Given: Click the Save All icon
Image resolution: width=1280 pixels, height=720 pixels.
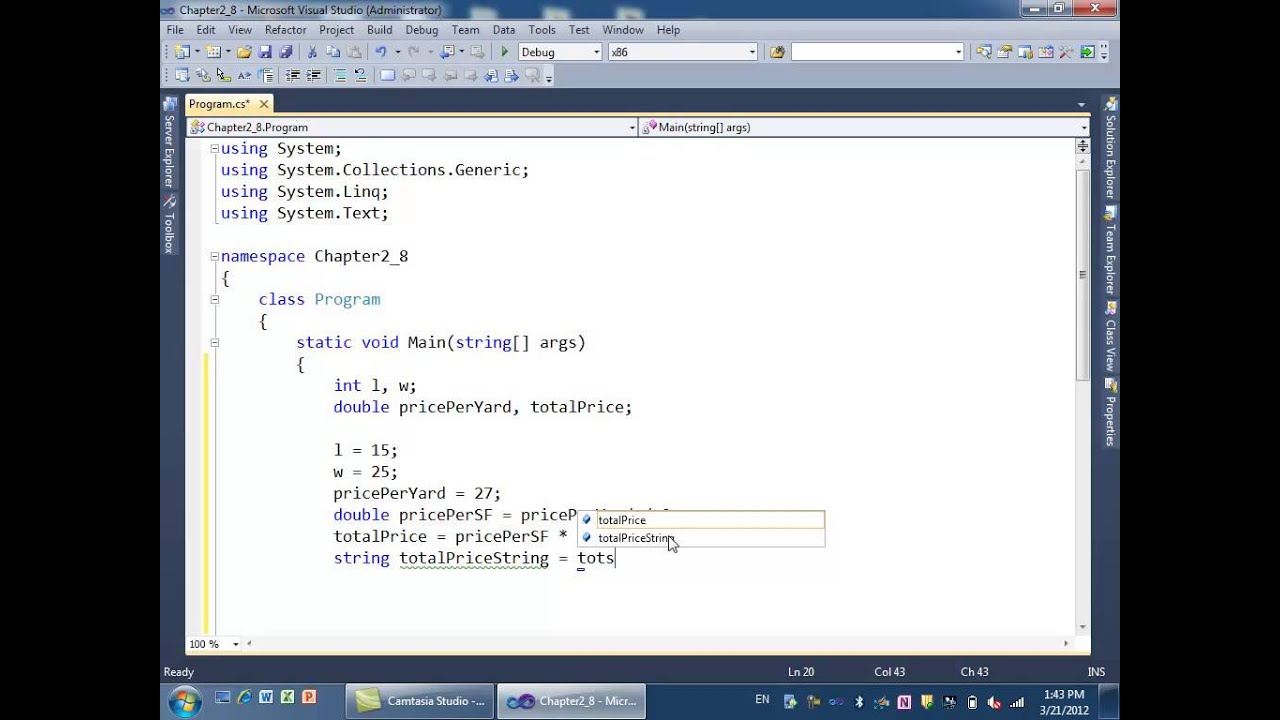Looking at the screenshot, I should [x=286, y=52].
